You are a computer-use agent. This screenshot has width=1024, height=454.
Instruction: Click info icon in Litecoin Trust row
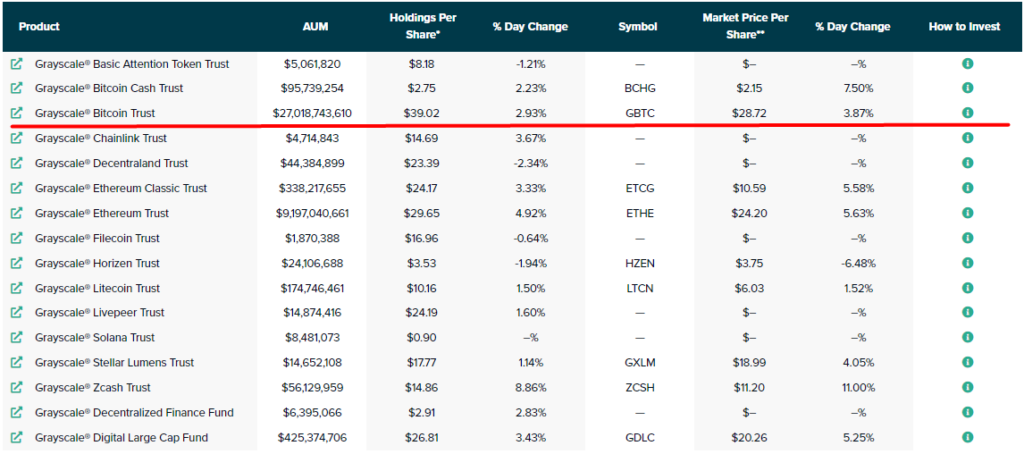[x=967, y=288]
